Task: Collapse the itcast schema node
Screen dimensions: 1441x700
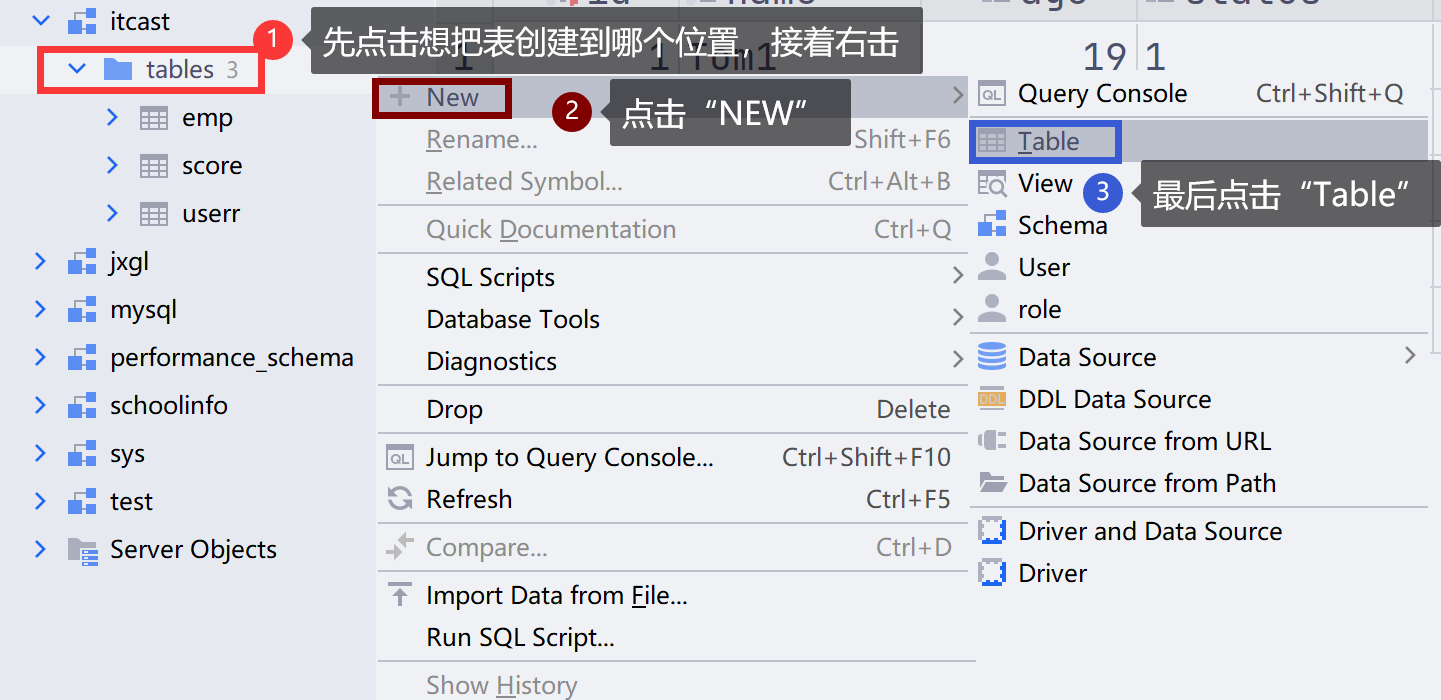Action: 40,20
